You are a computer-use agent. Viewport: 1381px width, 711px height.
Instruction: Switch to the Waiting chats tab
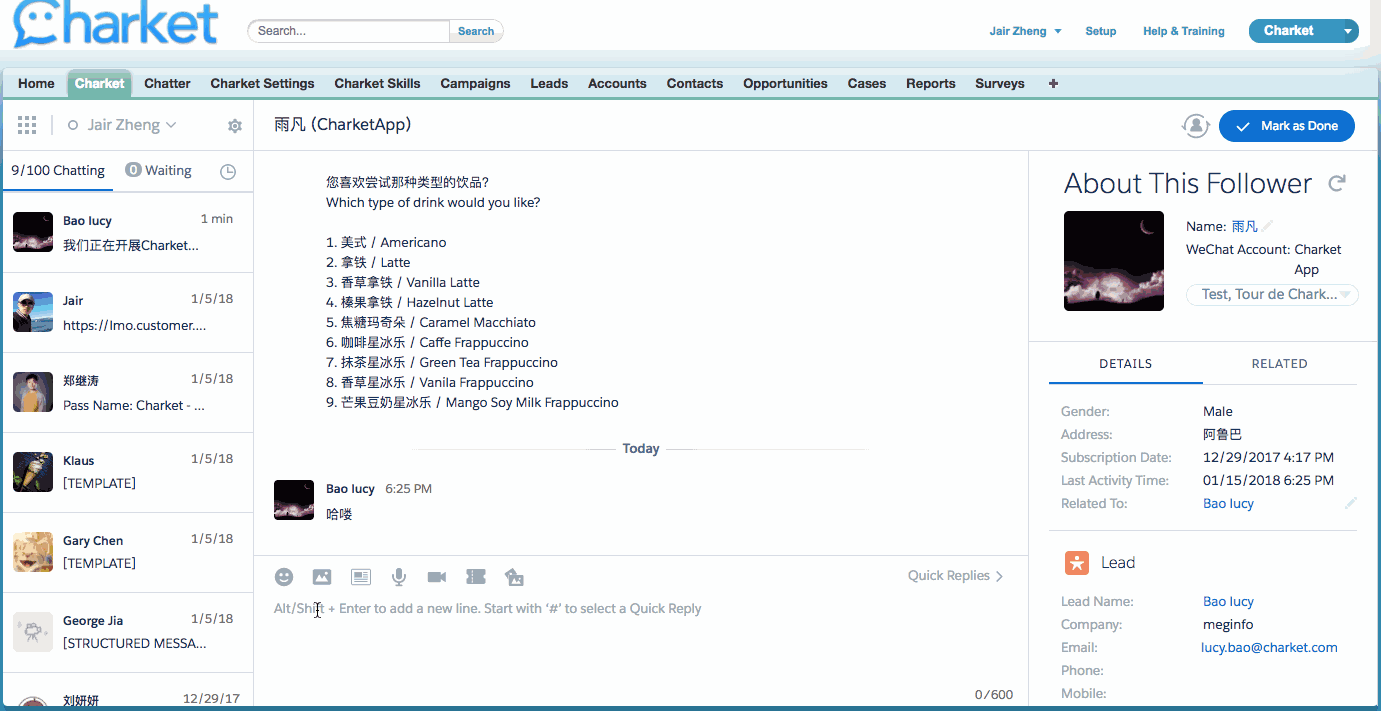click(x=158, y=171)
